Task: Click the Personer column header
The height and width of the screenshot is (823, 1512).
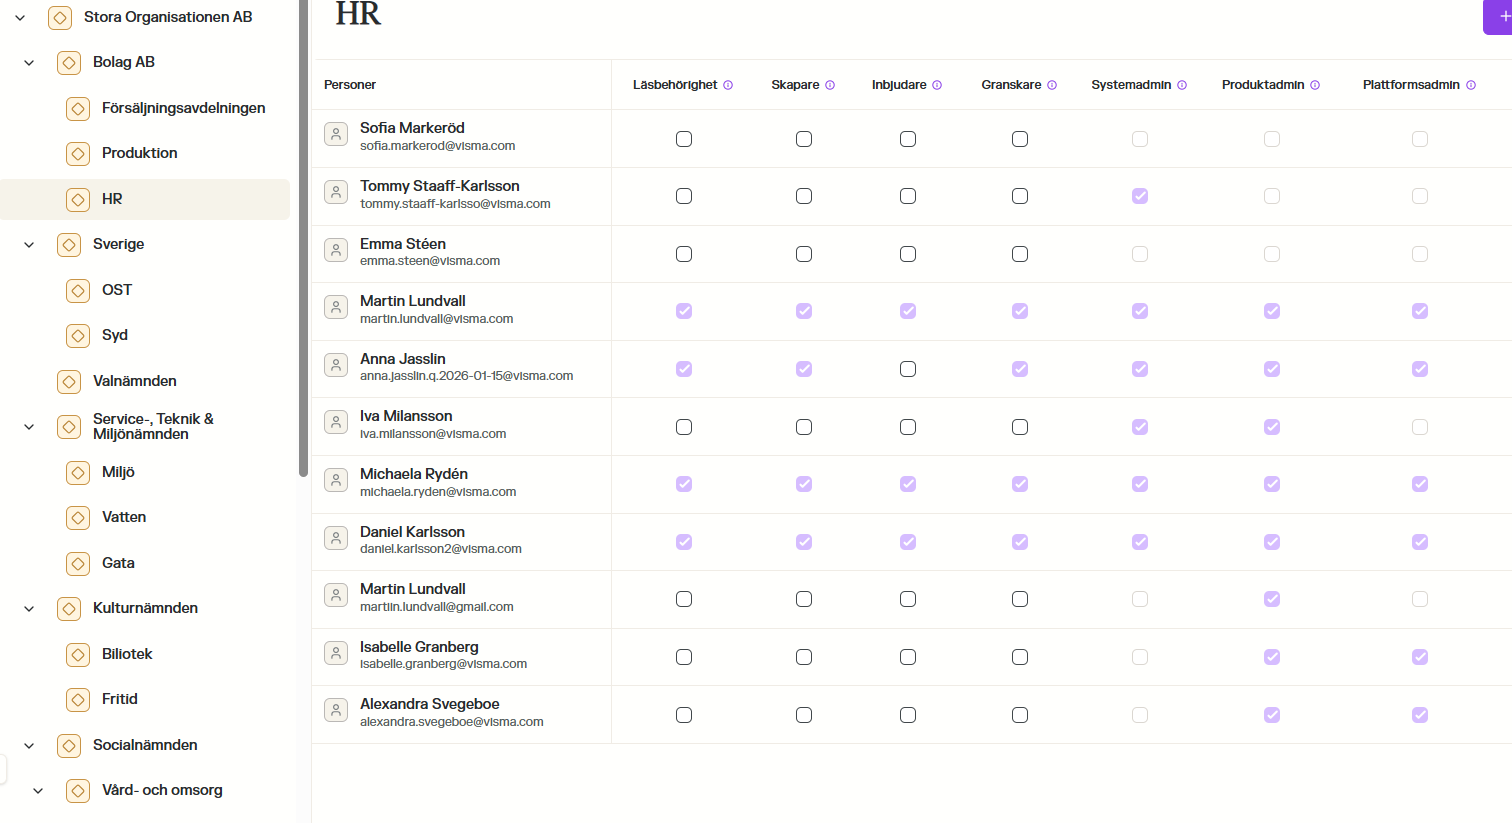Action: tap(350, 85)
